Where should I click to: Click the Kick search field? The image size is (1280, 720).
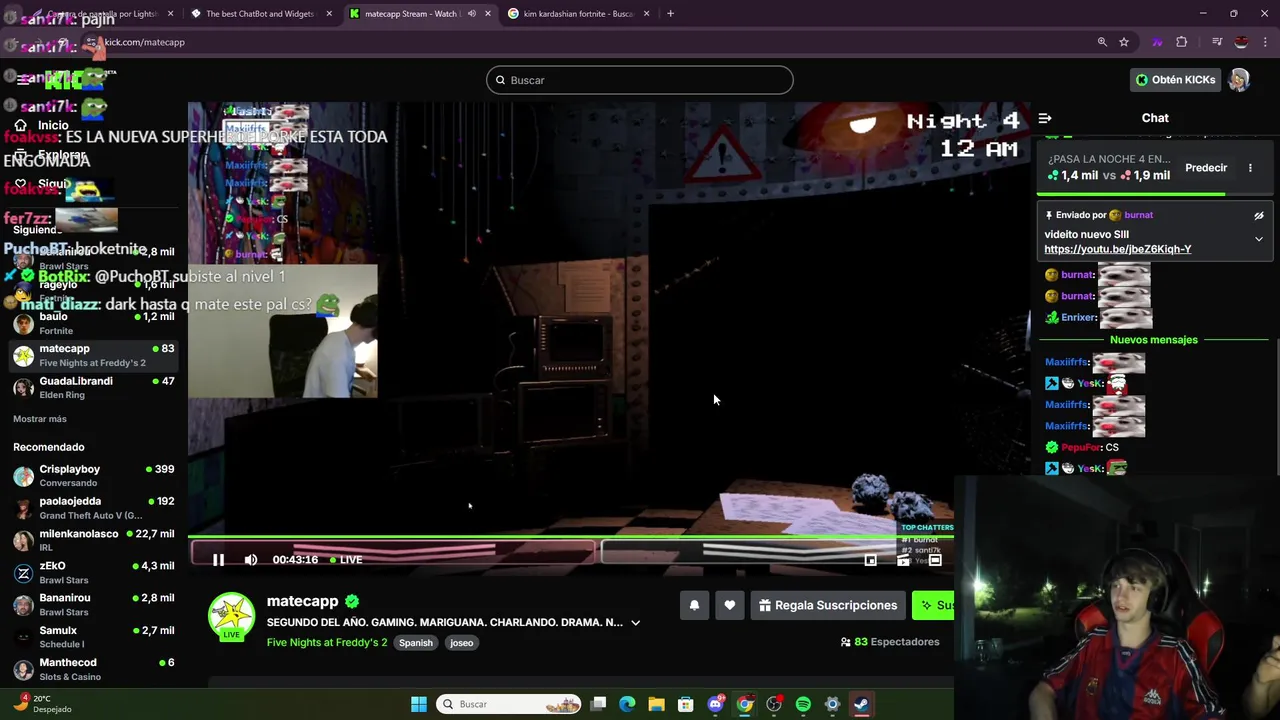[x=640, y=80]
